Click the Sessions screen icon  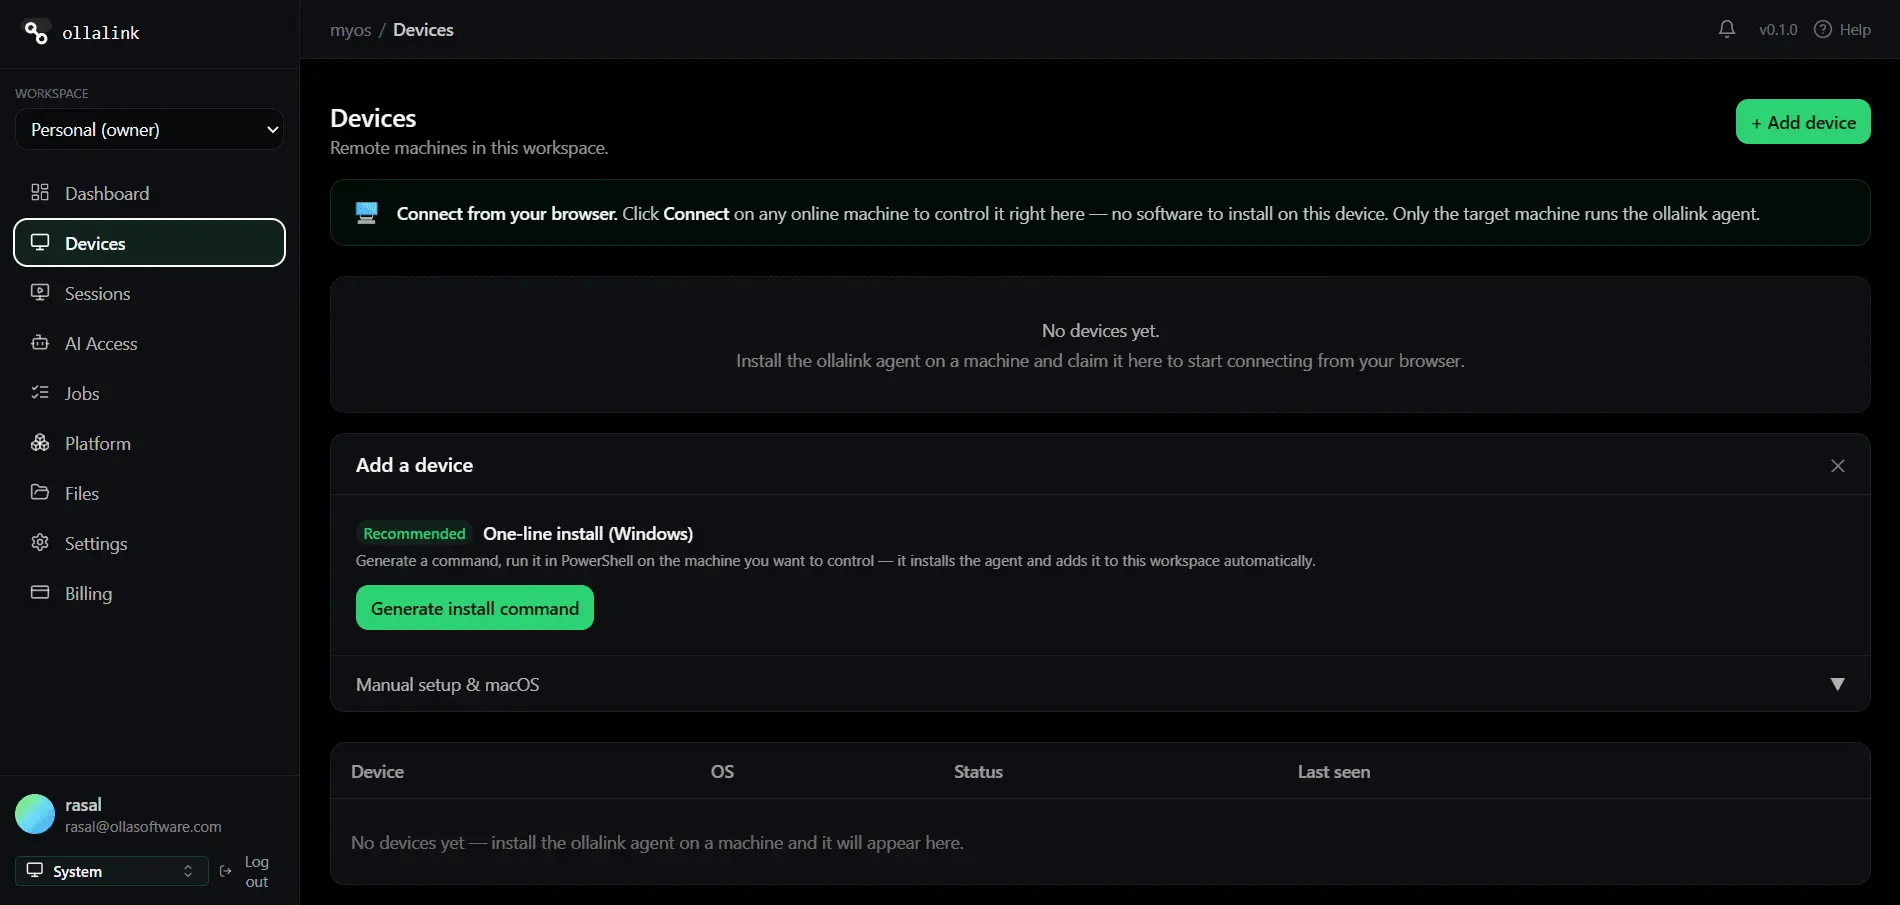pos(40,292)
